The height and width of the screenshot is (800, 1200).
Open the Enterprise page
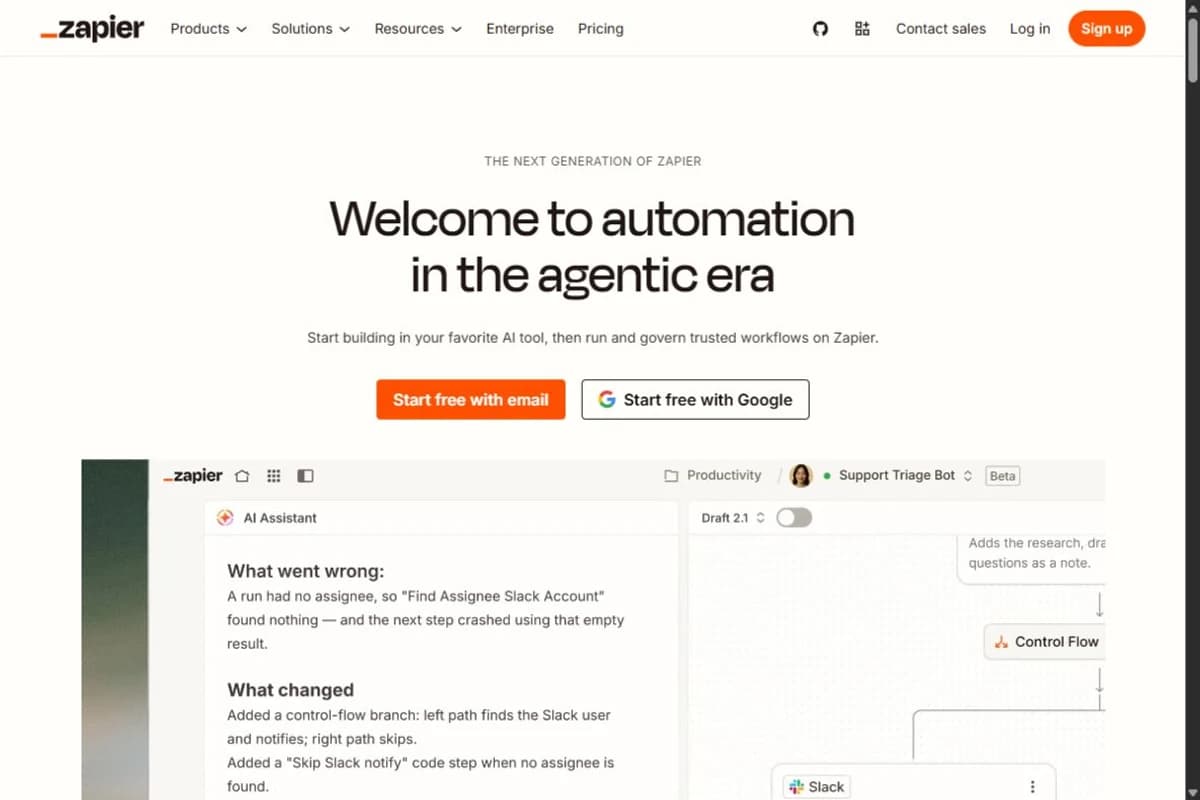[x=520, y=29]
